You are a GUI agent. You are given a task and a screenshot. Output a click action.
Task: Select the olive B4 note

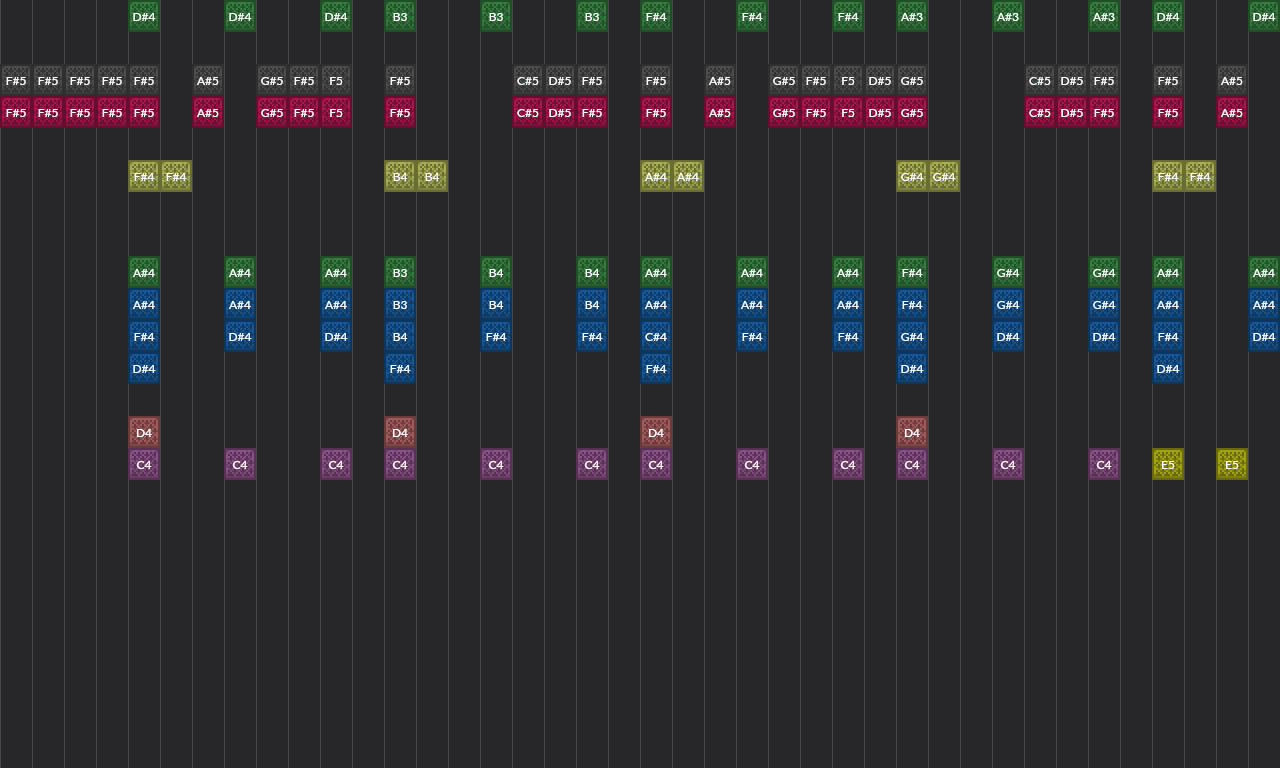pos(400,176)
